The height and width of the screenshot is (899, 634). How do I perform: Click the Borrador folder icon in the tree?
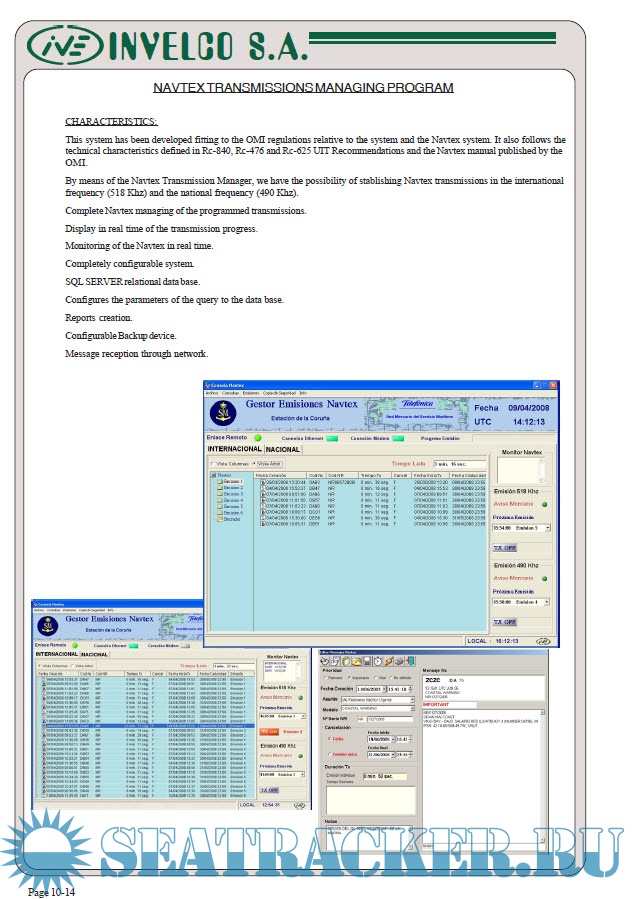pos(220,519)
